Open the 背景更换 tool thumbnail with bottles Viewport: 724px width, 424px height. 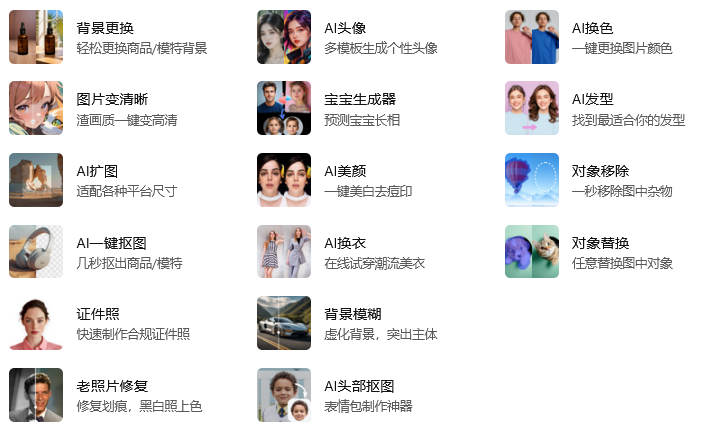click(36, 37)
